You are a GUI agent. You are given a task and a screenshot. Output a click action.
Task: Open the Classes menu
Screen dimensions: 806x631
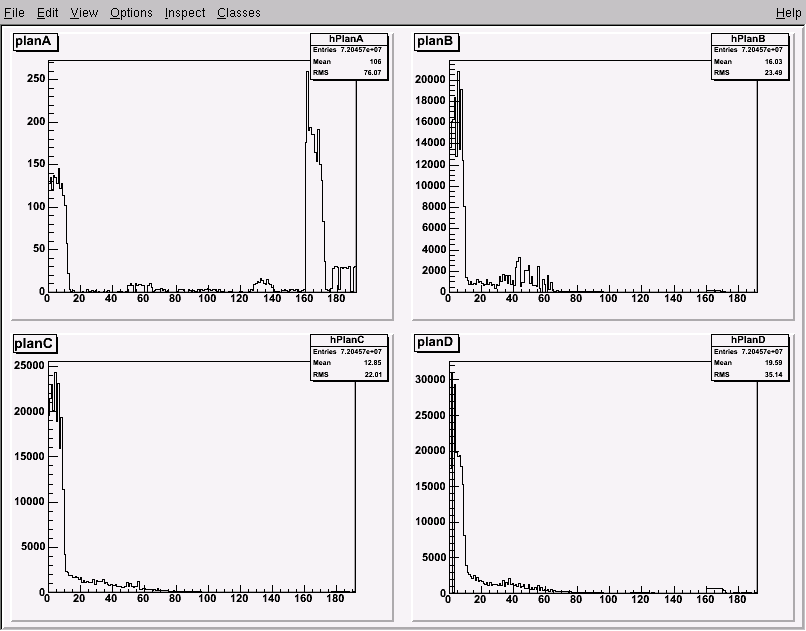click(x=239, y=13)
